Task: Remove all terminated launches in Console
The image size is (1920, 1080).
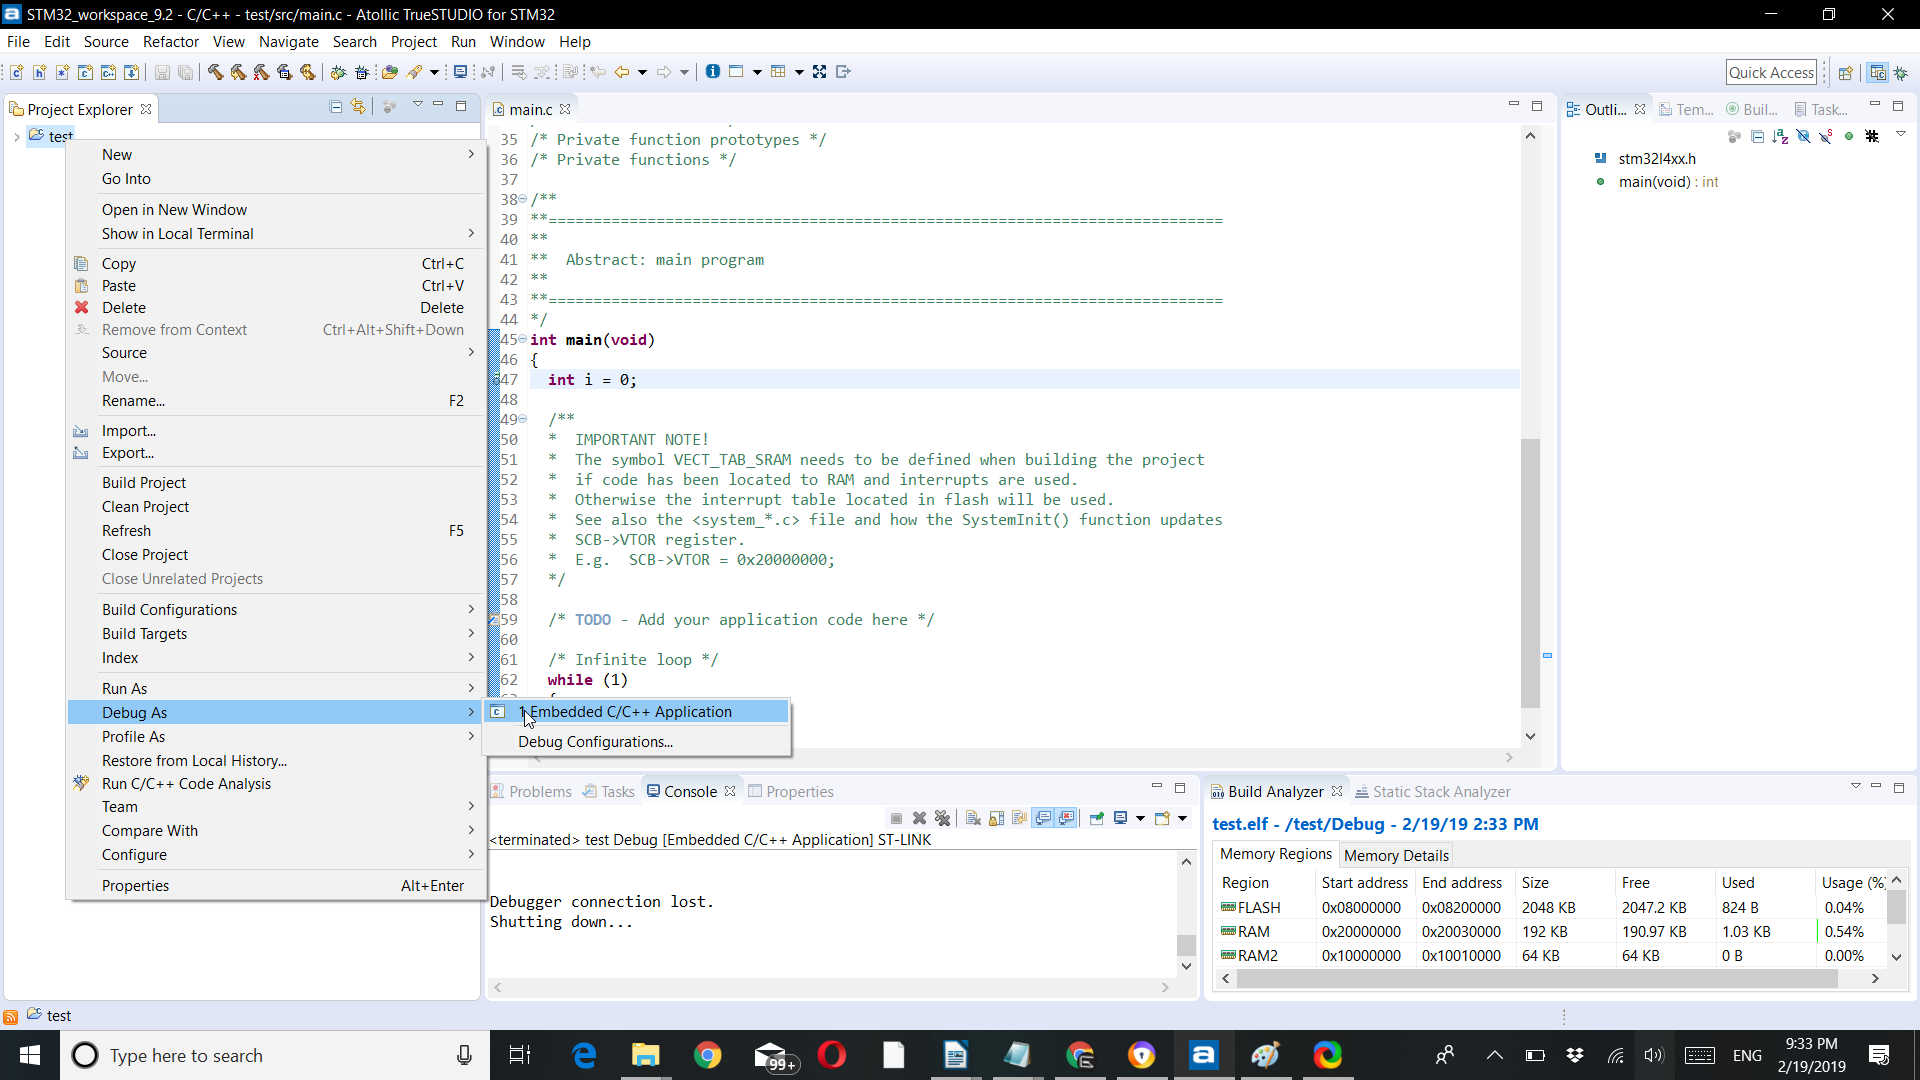Action: 942,818
